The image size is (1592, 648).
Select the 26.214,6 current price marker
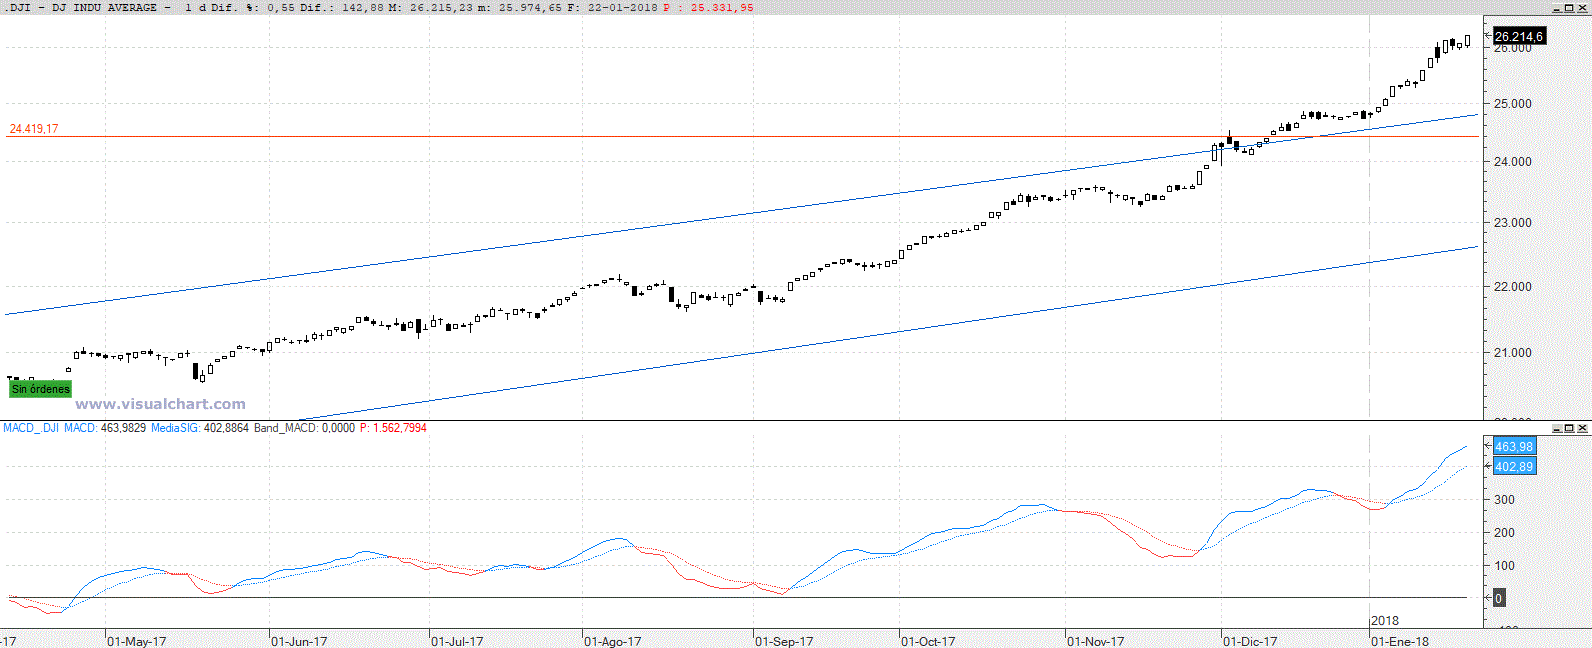(x=1518, y=36)
